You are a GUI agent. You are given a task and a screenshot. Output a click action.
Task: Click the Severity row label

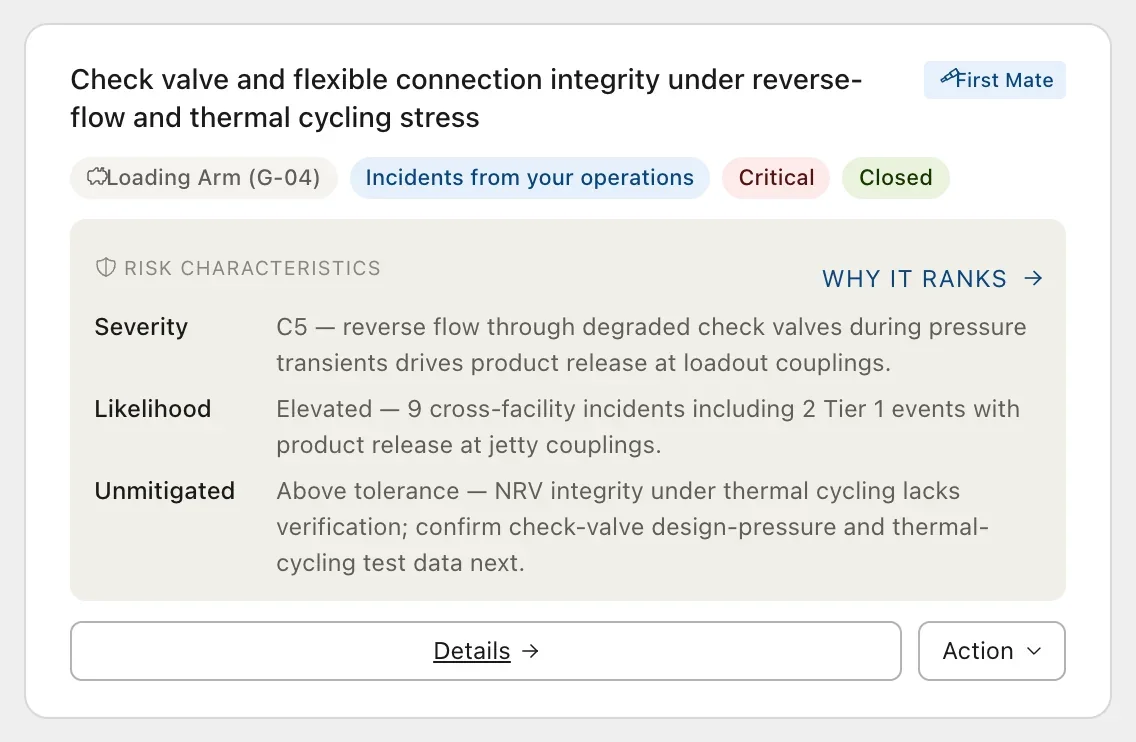pyautogui.click(x=141, y=327)
